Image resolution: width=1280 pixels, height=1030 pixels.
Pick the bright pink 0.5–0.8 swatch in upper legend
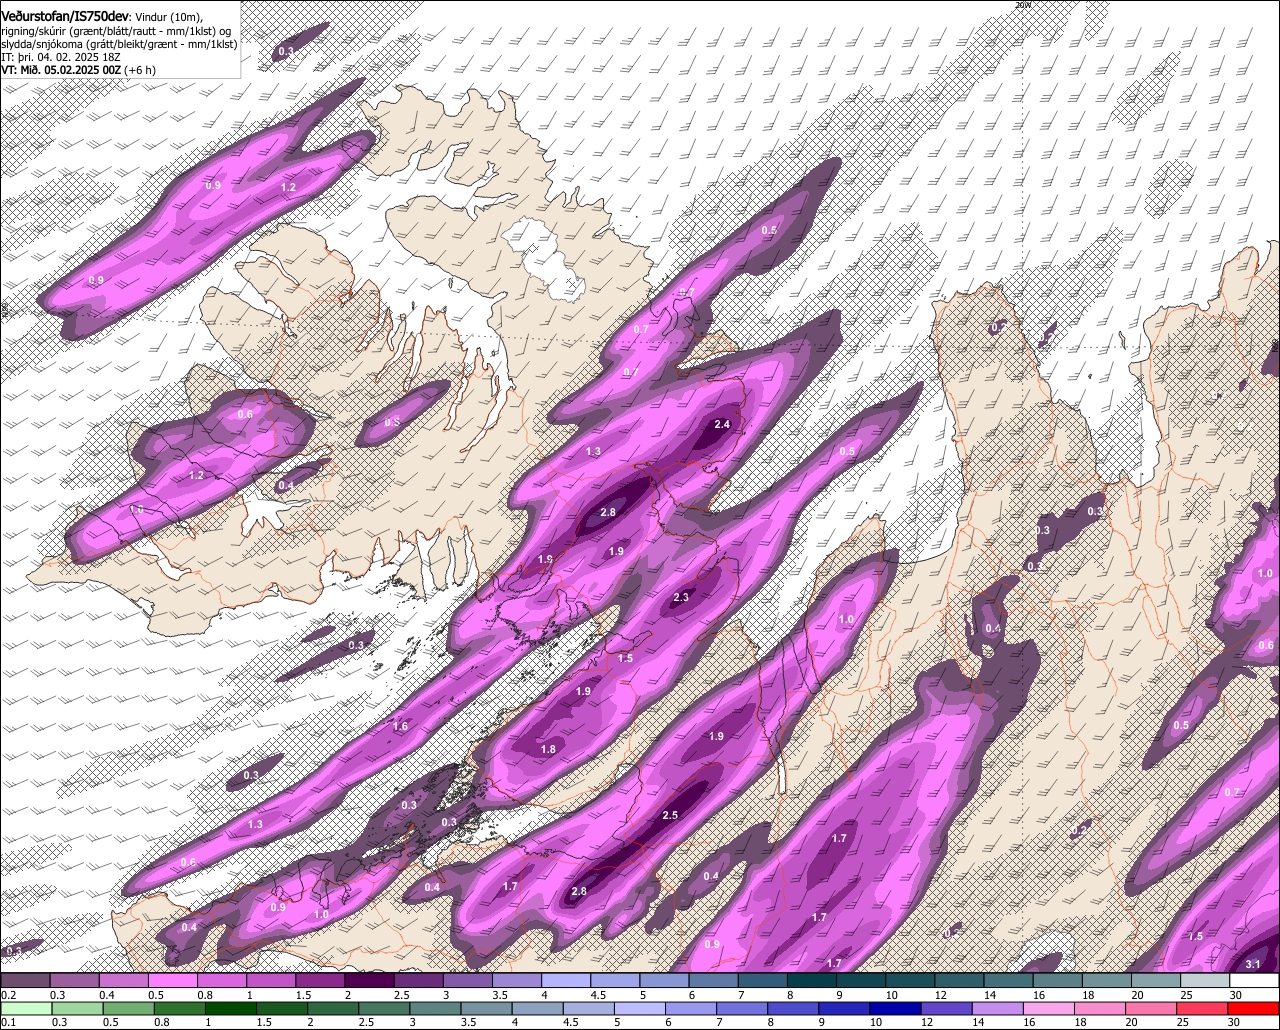click(173, 981)
